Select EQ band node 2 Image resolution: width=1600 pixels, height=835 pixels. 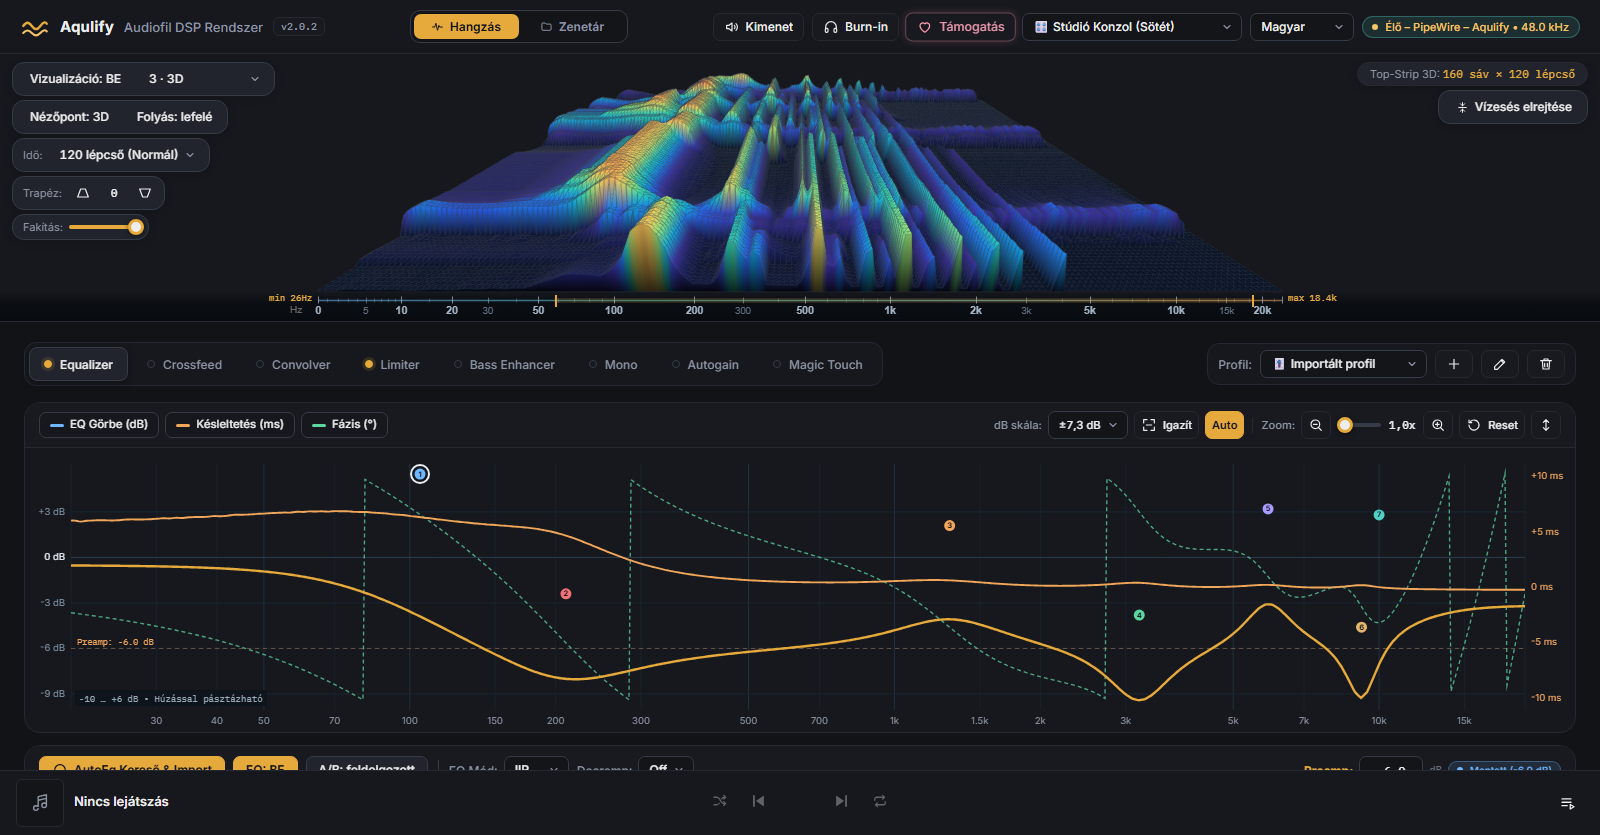pos(566,594)
